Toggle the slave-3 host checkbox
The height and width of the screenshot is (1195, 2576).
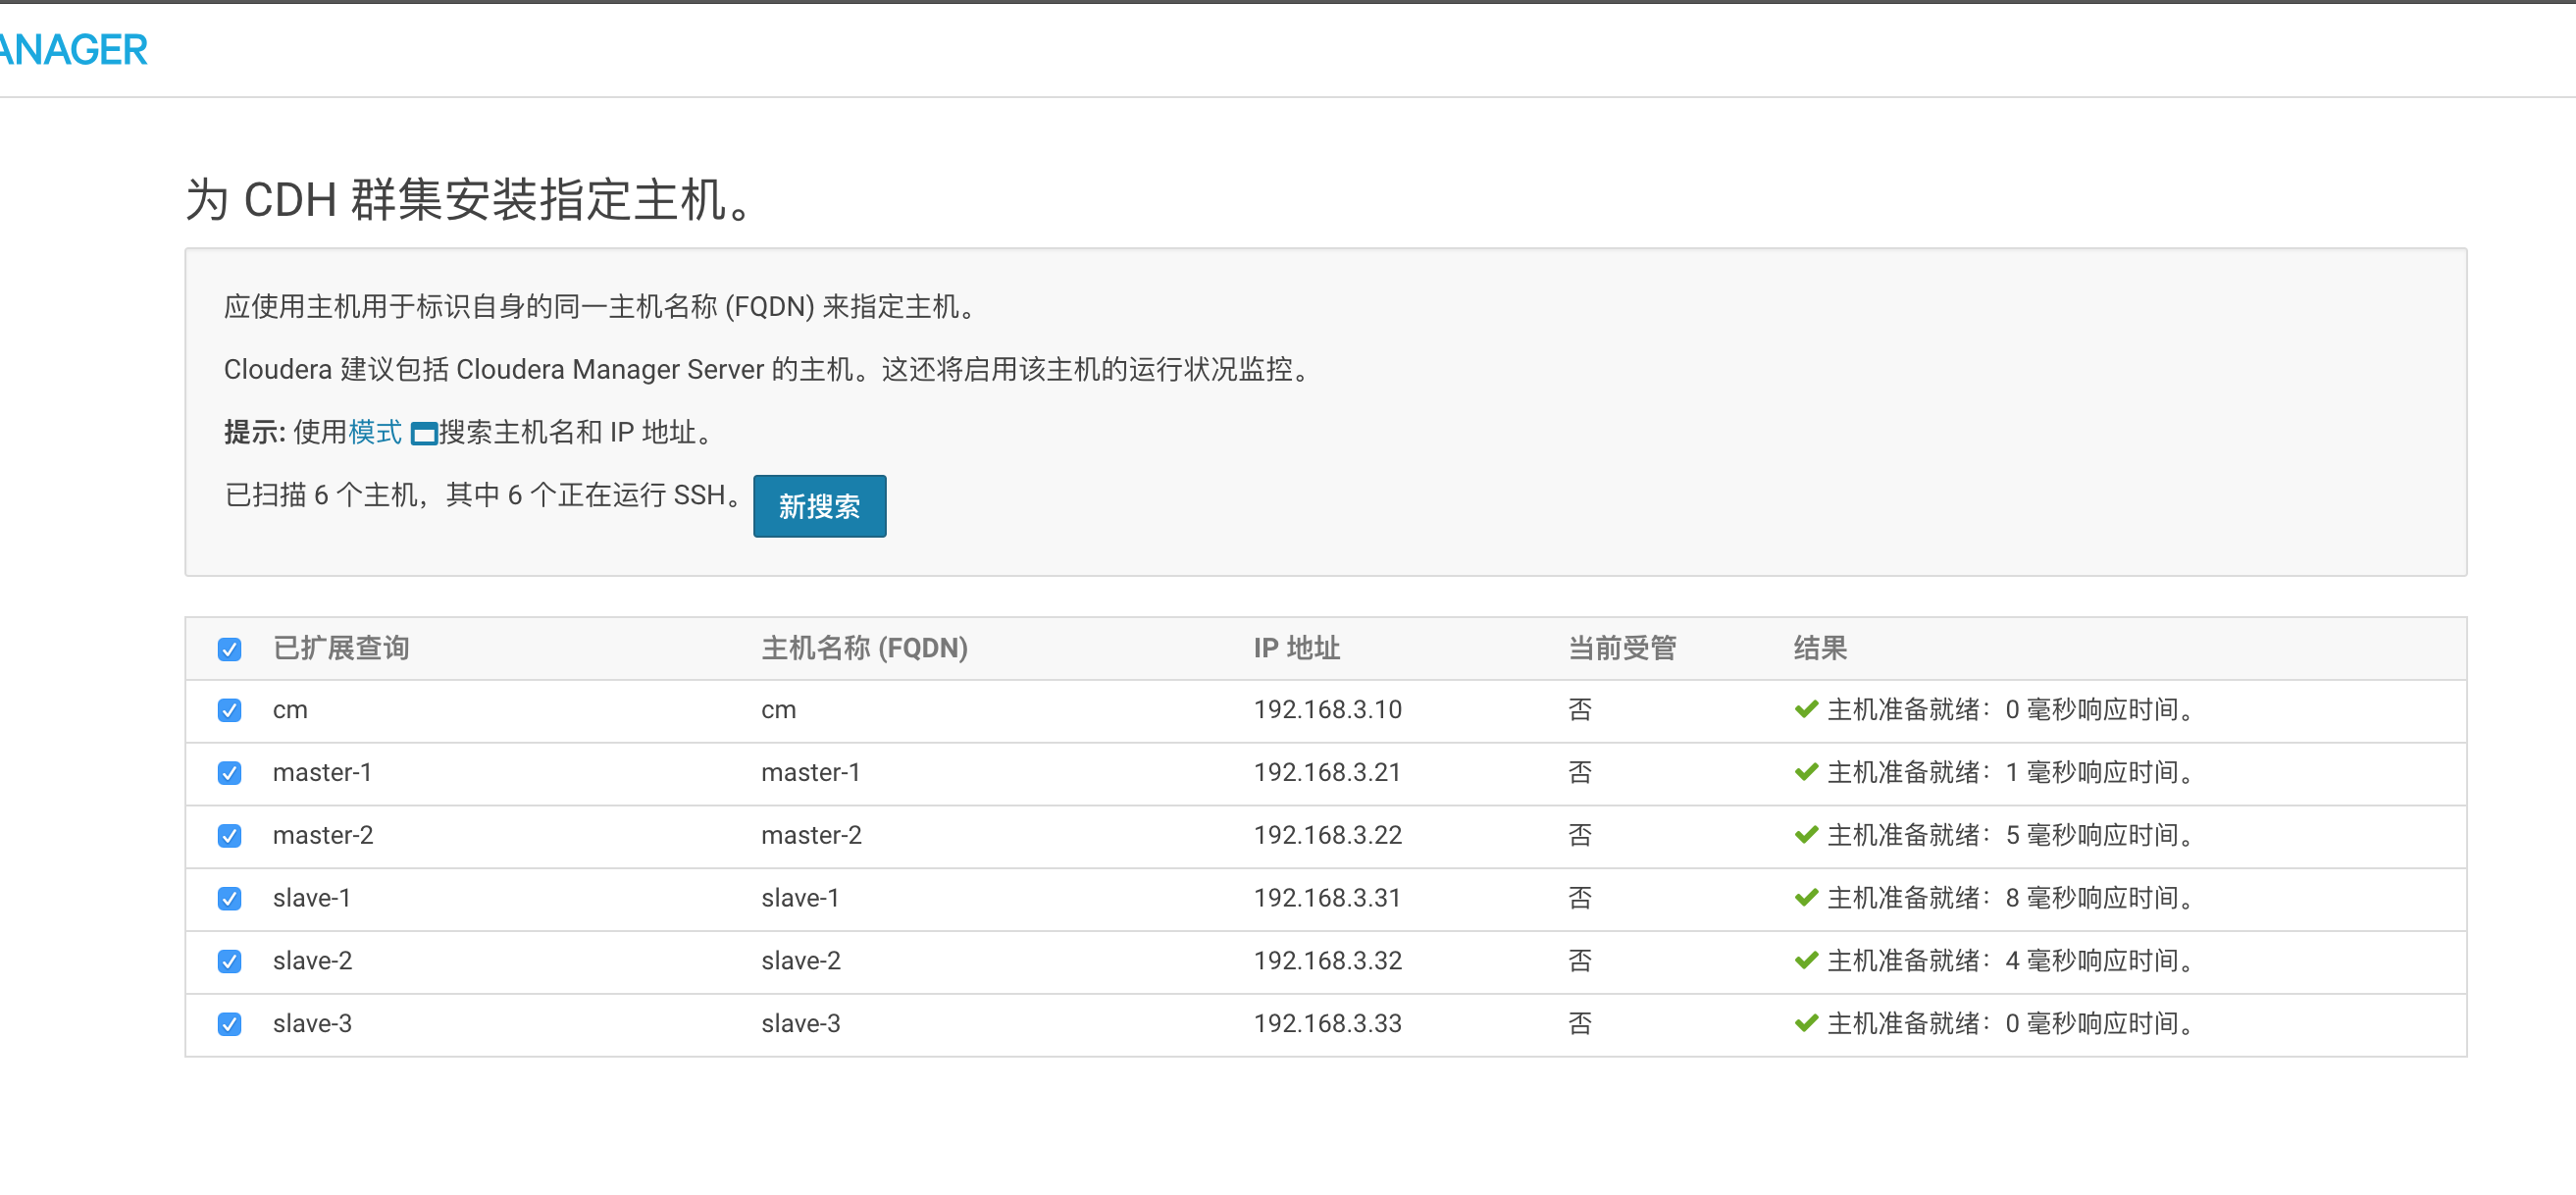point(230,1024)
